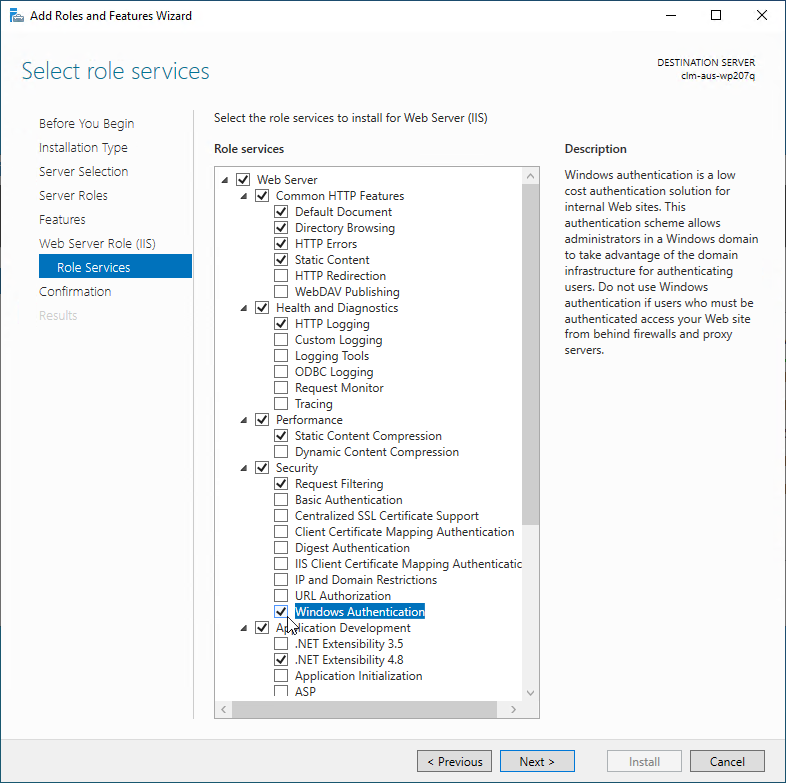Viewport: 786px width, 783px height.
Task: Select the Windows Authentication label
Action: click(x=359, y=612)
